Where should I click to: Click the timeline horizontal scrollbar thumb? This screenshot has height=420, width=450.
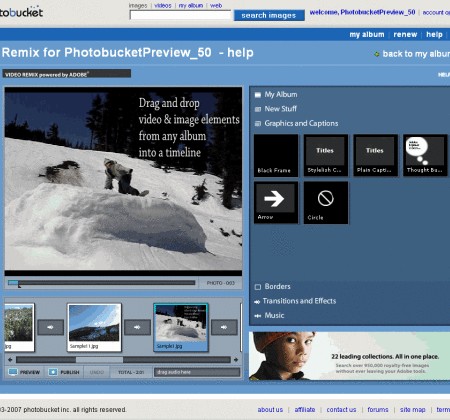(99, 360)
